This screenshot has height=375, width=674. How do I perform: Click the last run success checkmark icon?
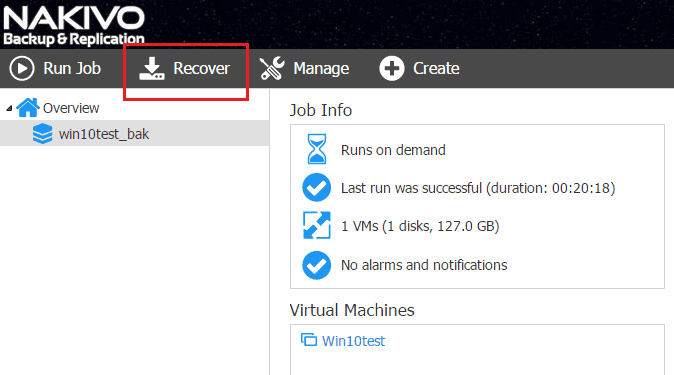pyautogui.click(x=316, y=188)
